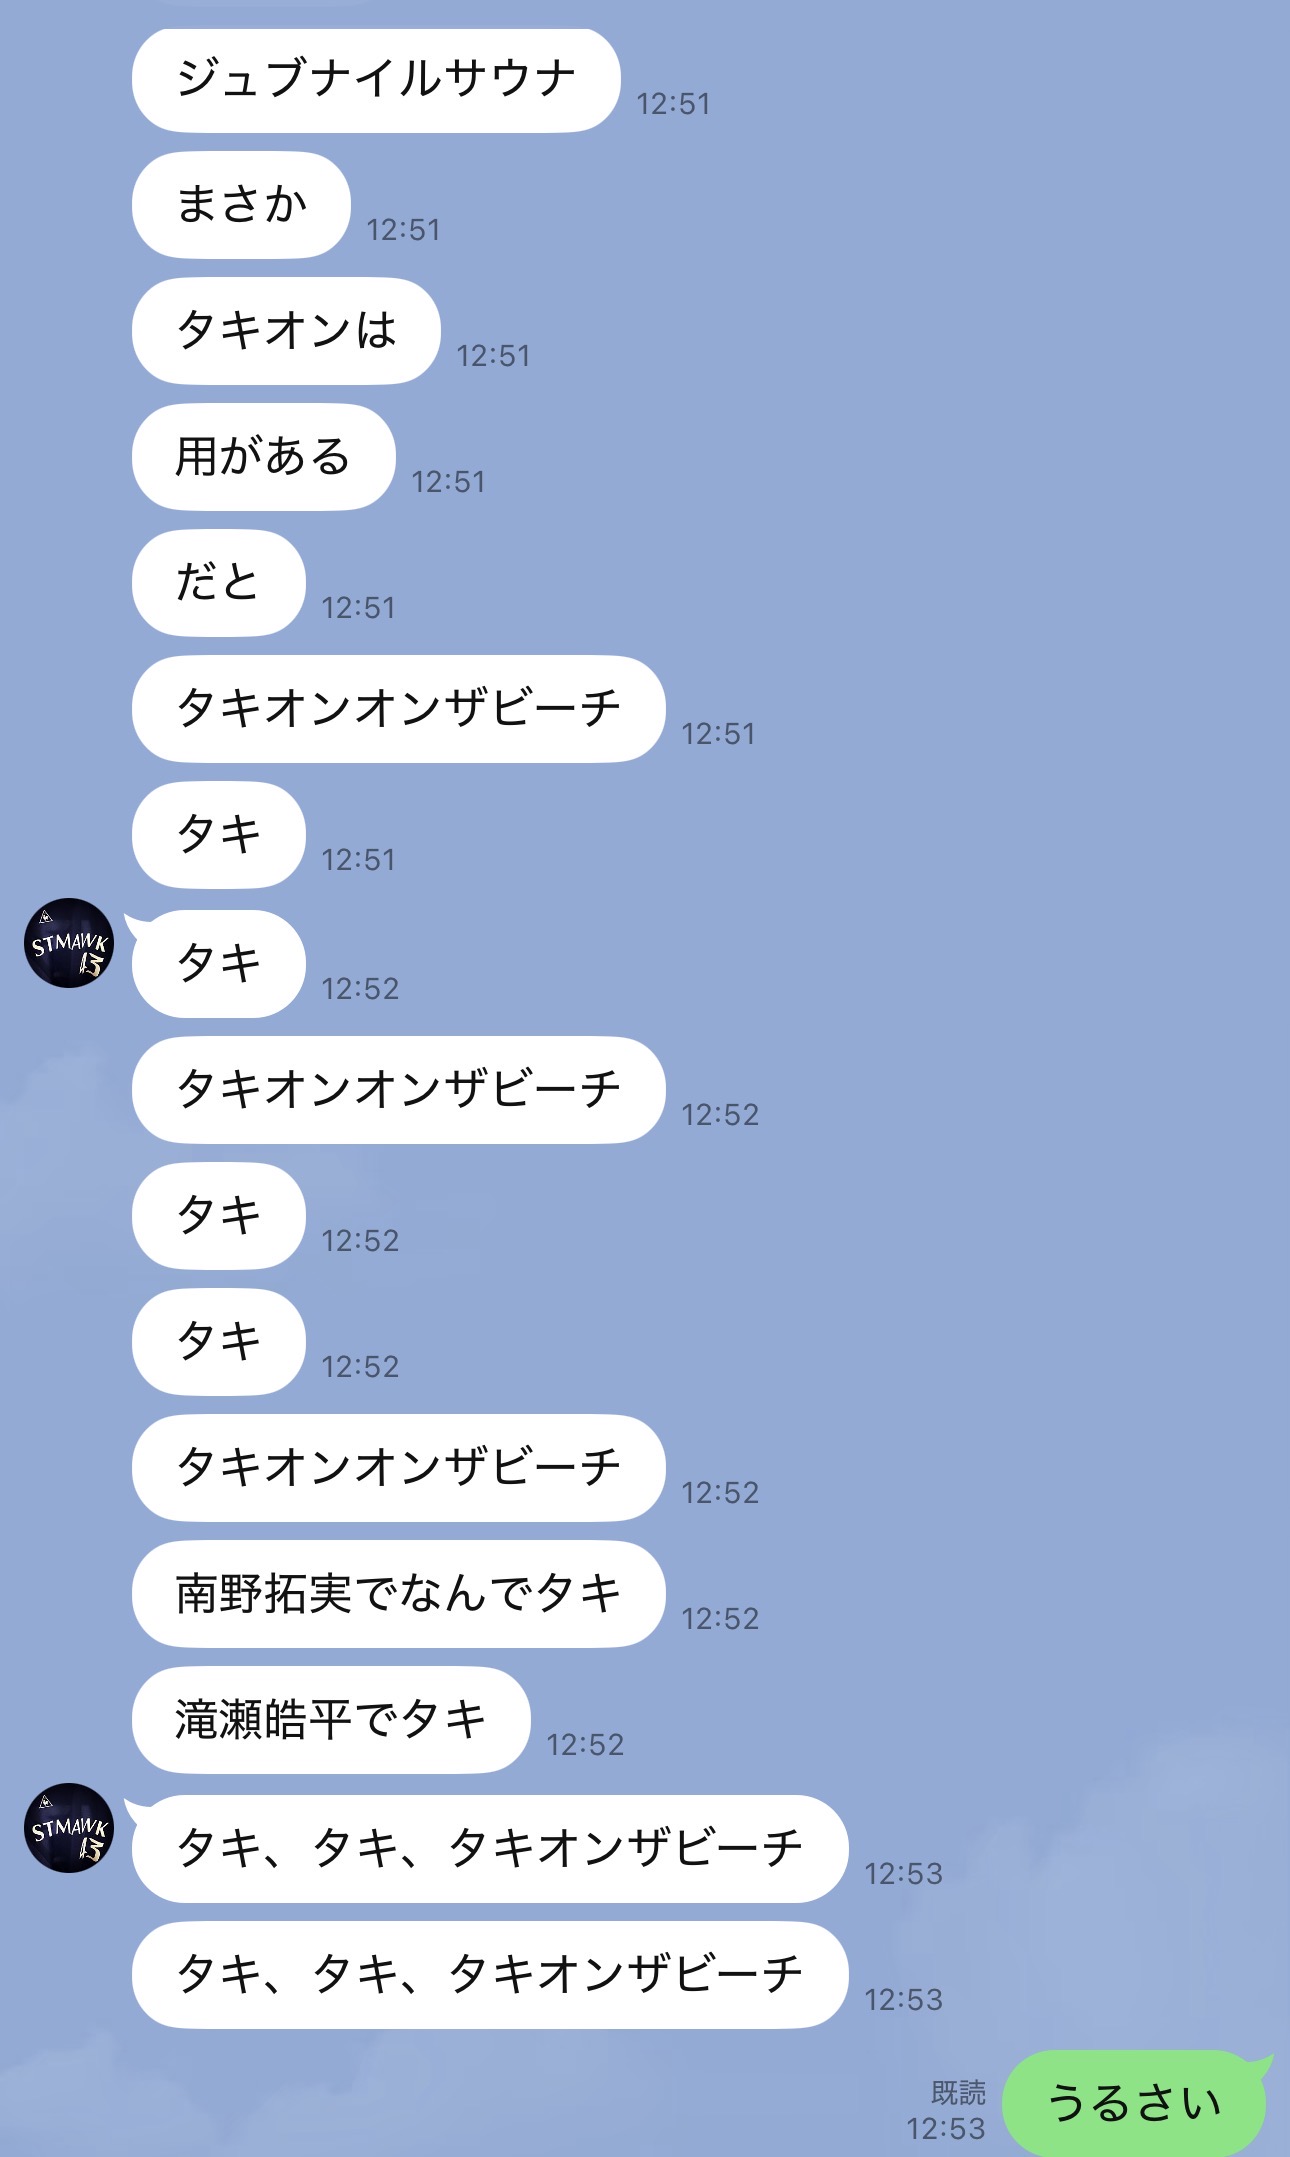The width and height of the screenshot is (1290, 2157).
Task: Select the green うるさい message bubble
Action: click(x=1135, y=2103)
